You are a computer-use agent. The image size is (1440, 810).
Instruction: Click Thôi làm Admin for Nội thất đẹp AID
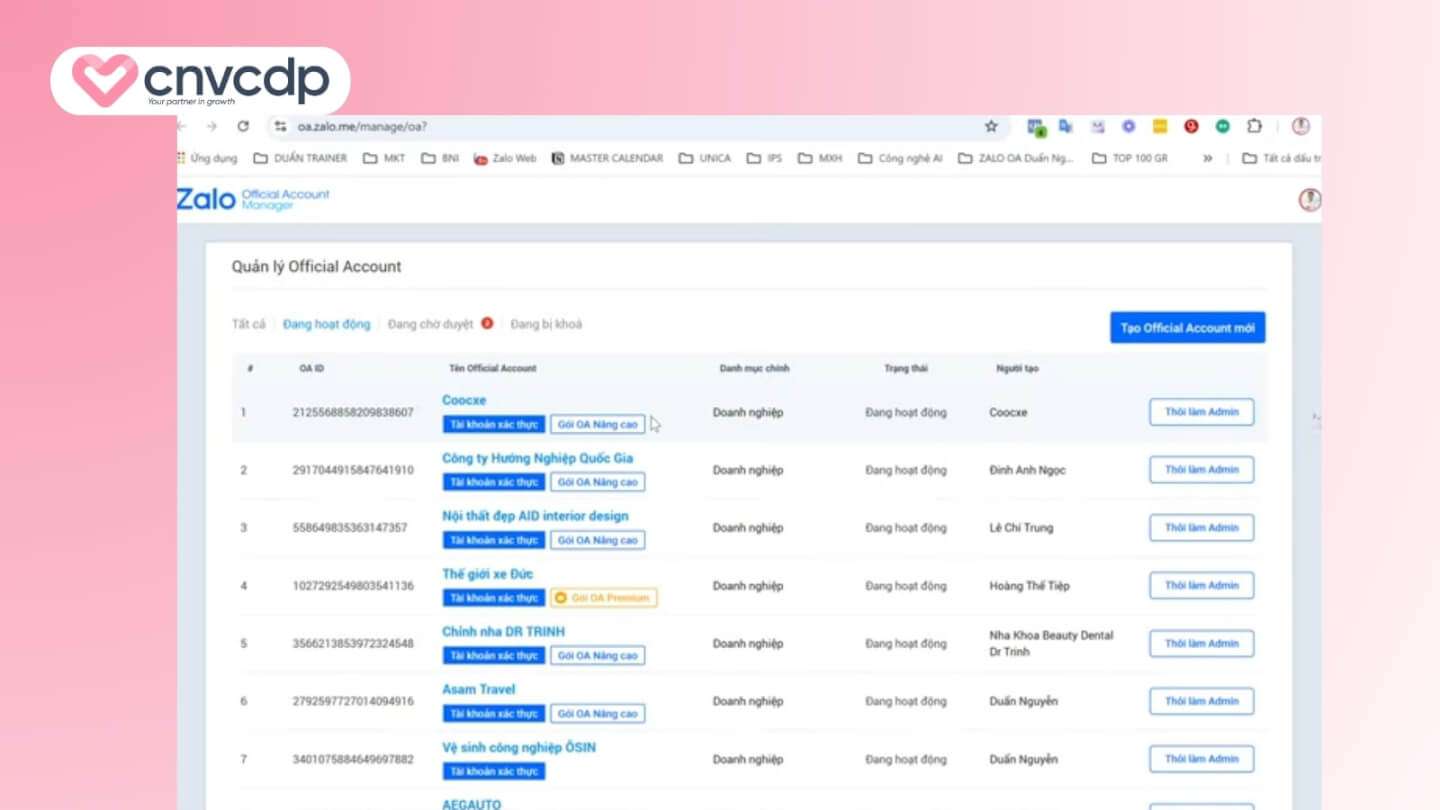(x=1201, y=528)
